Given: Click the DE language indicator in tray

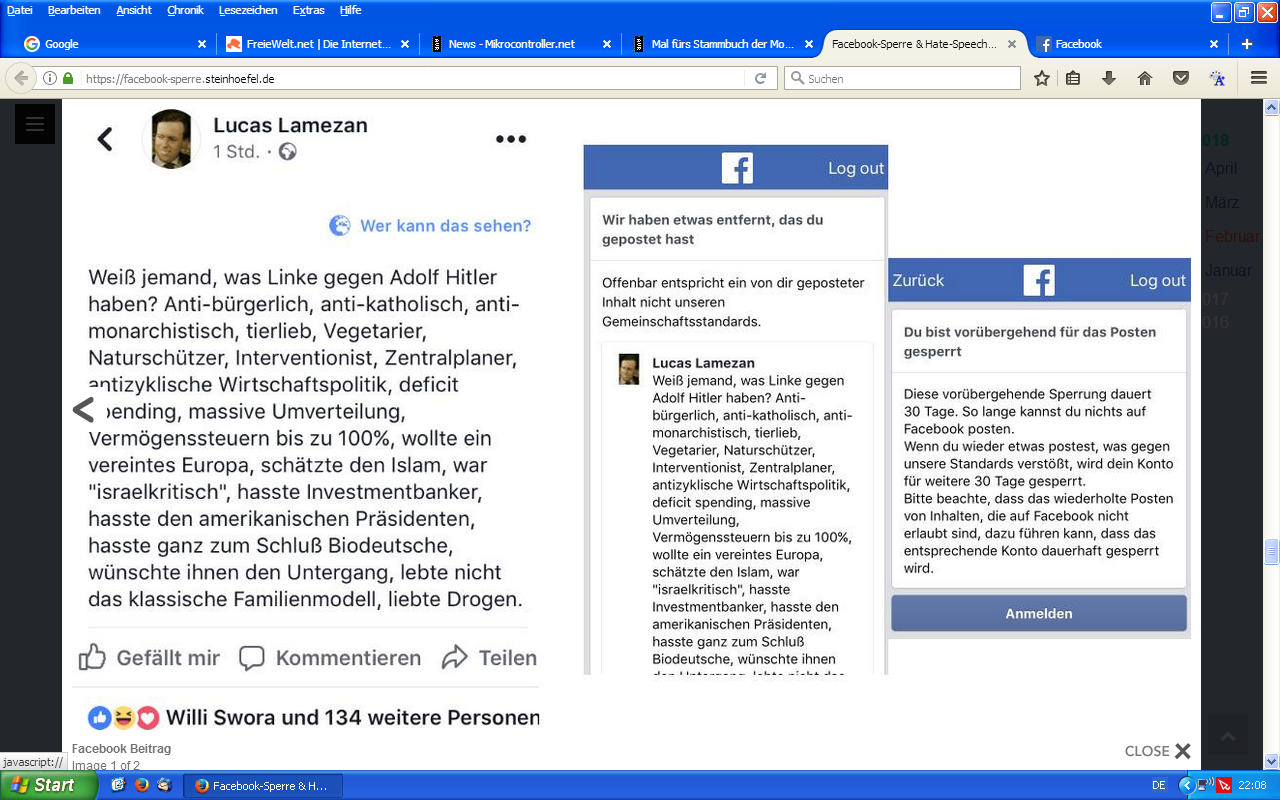Looking at the screenshot, I should (1159, 785).
